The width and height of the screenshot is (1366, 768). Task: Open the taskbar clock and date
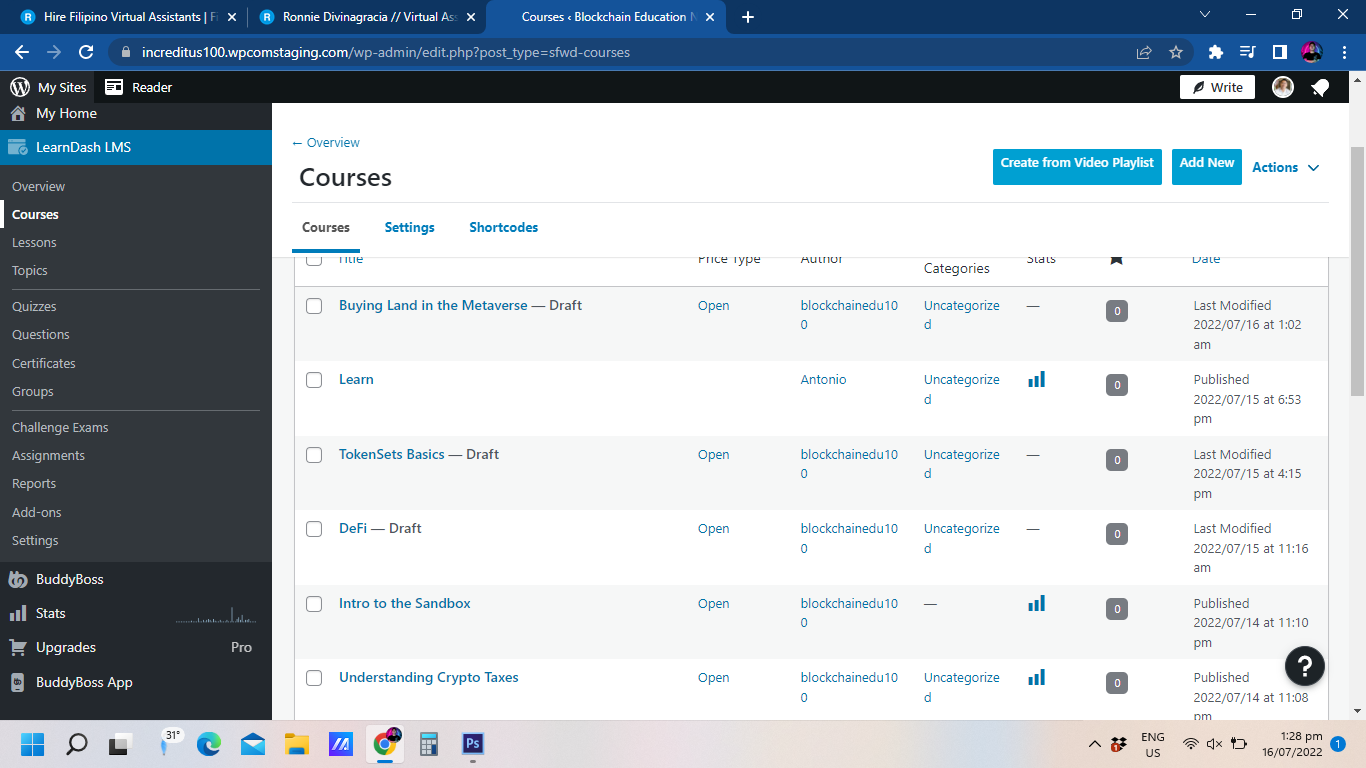pos(1292,744)
